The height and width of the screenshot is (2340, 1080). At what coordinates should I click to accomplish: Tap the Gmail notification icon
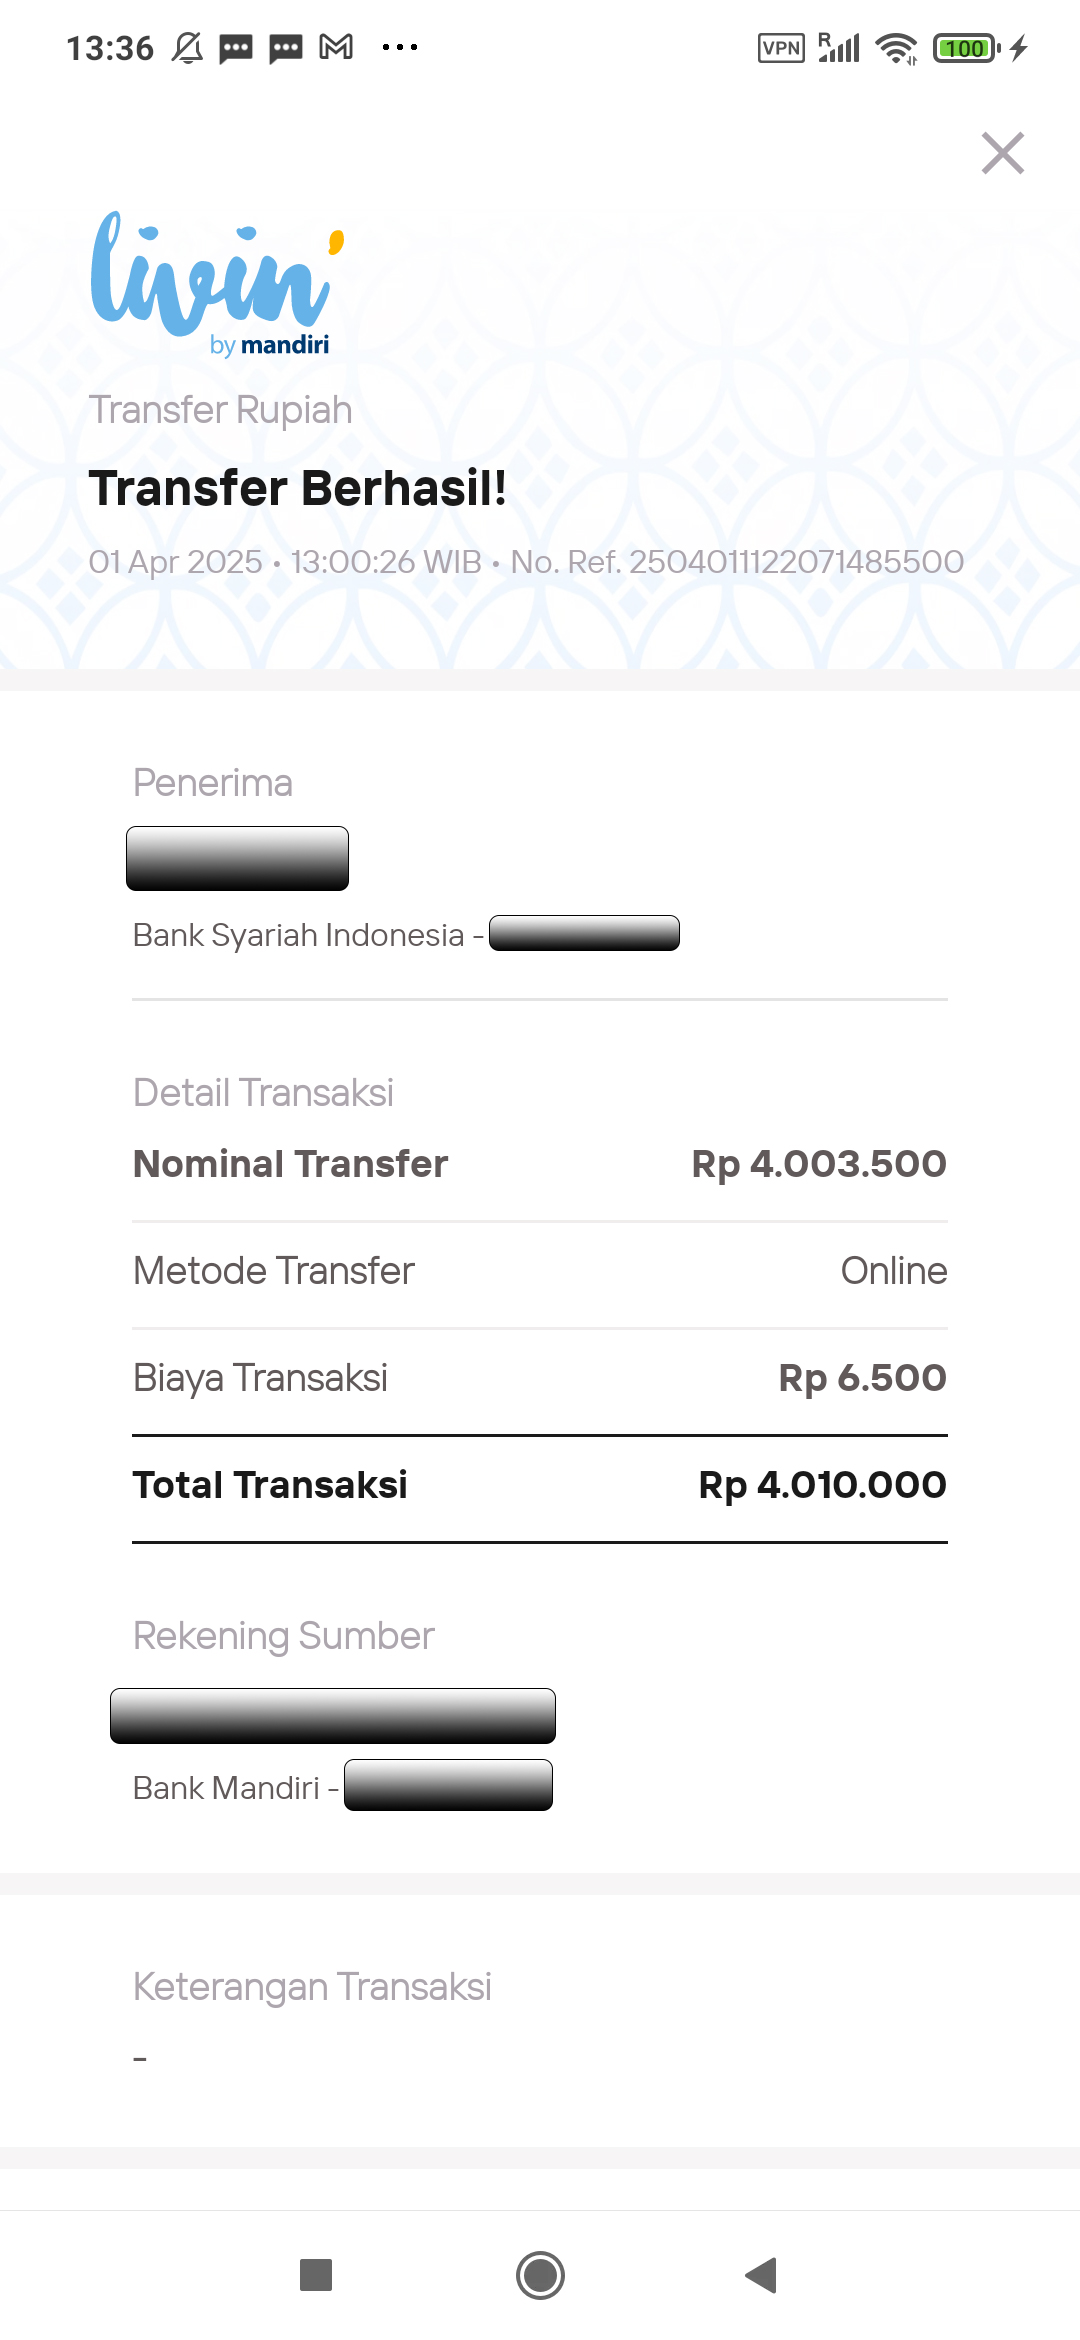pyautogui.click(x=336, y=47)
